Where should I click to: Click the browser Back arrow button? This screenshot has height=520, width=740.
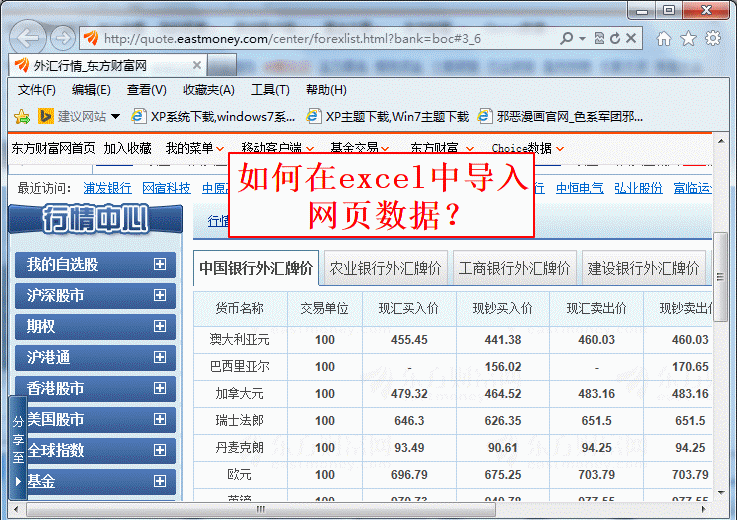(x=30, y=38)
